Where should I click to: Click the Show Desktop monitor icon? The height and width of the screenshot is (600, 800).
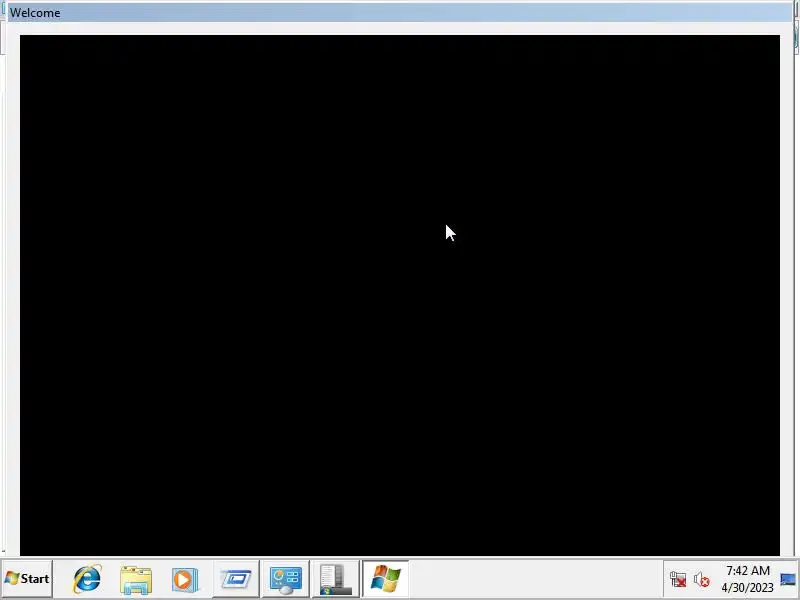[788, 579]
